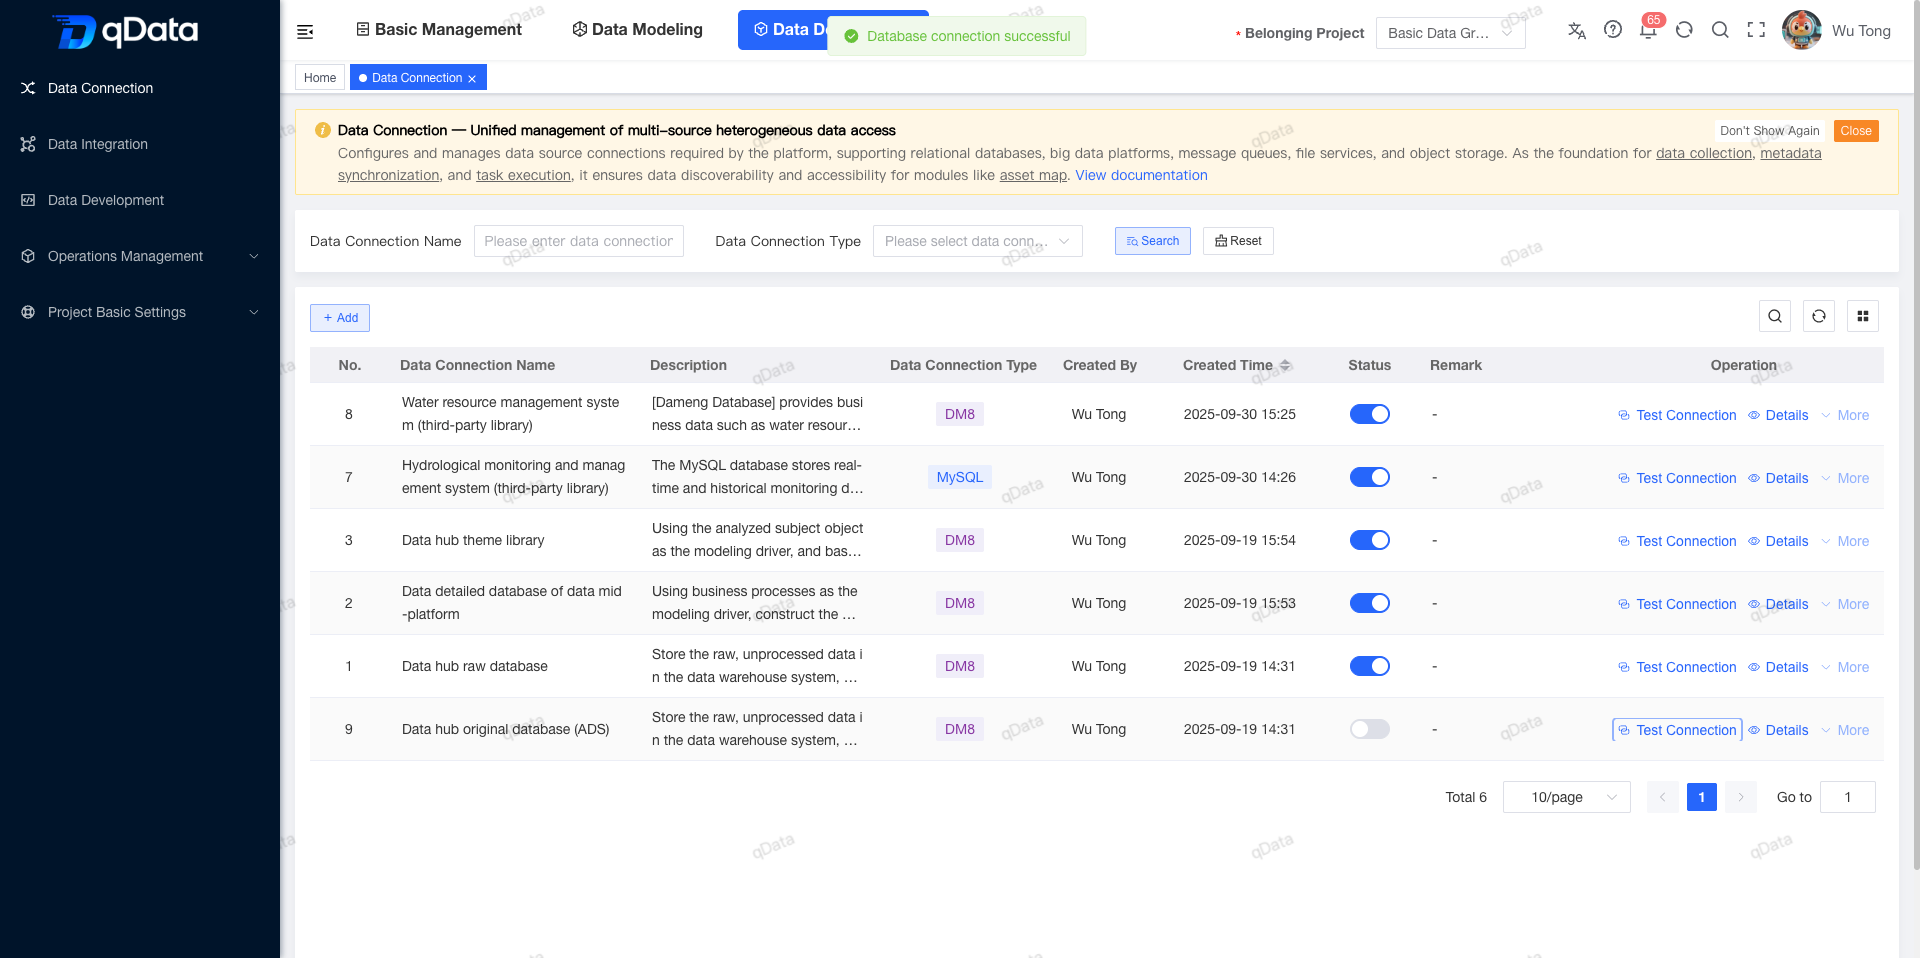Click the orange Close banner button
The image size is (1920, 958).
pos(1856,131)
